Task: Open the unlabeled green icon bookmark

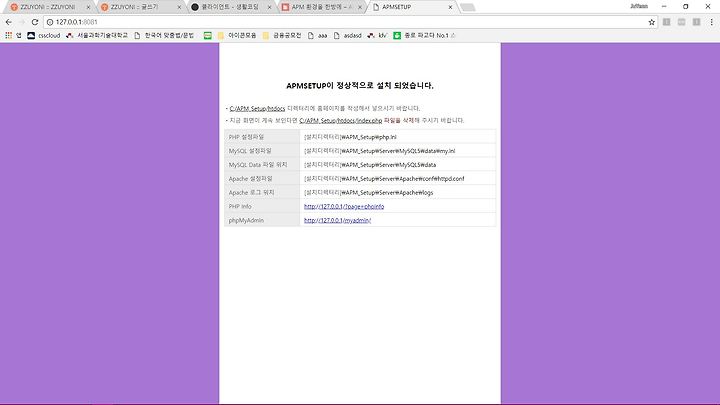Action: tap(208, 35)
